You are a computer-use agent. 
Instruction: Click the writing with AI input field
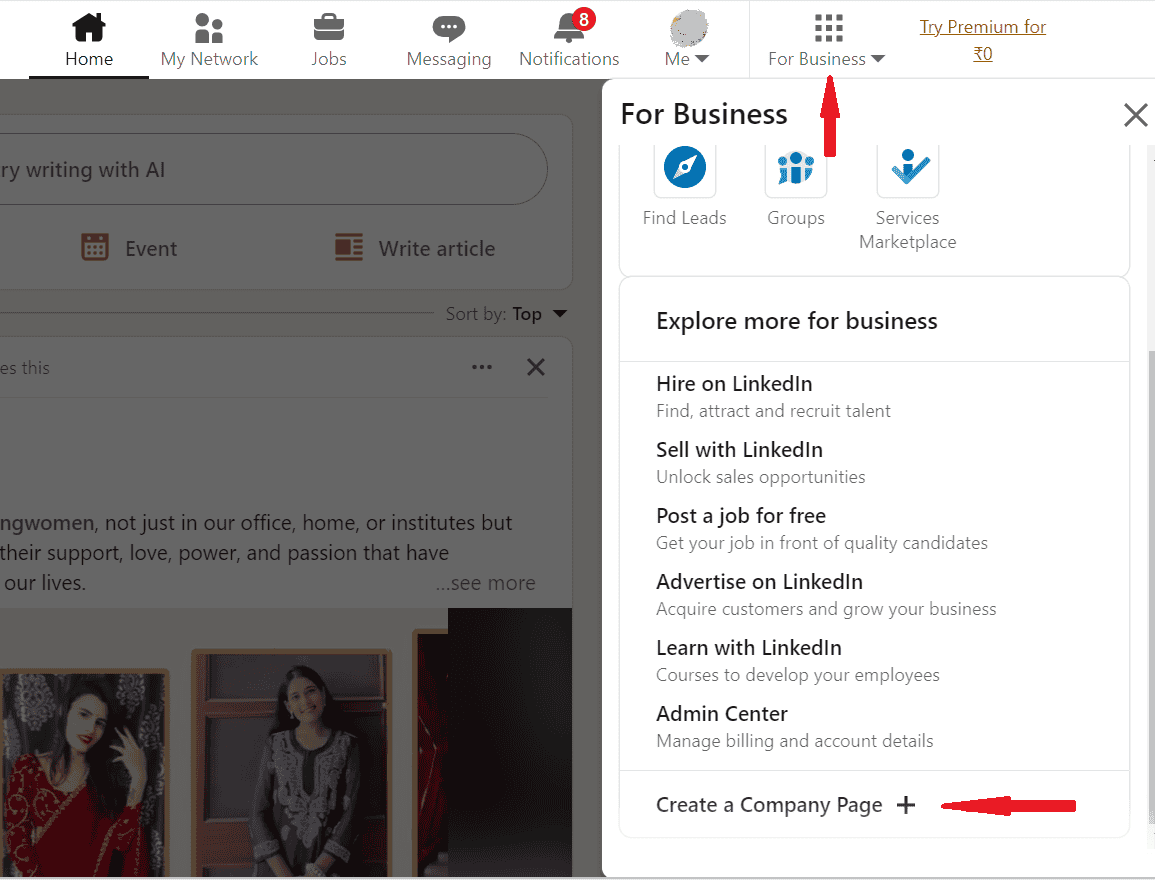coord(273,169)
